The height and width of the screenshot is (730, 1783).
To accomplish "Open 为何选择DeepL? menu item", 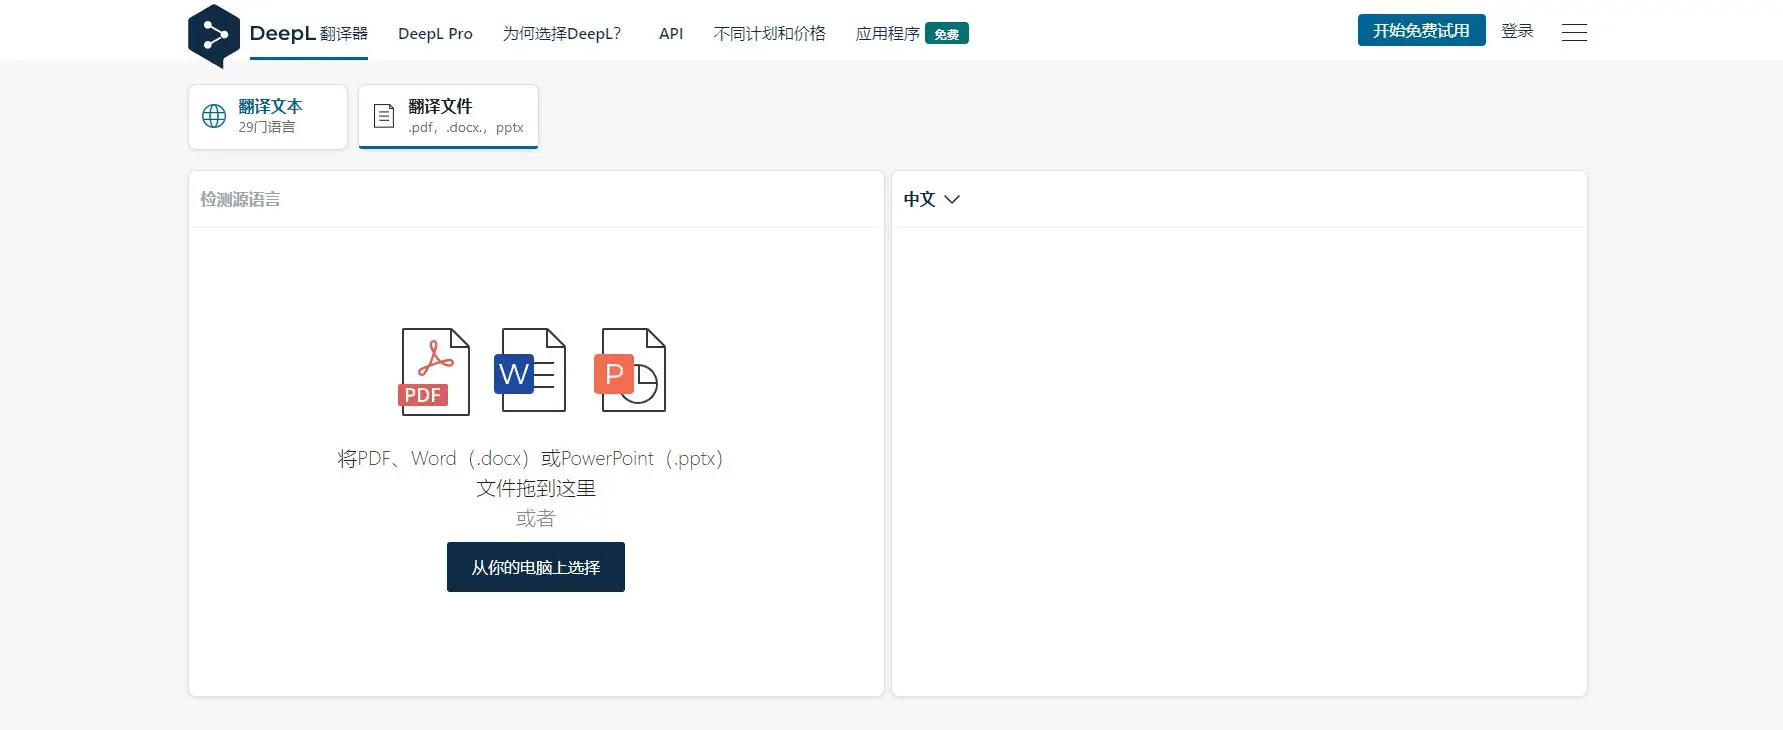I will 562,34.
